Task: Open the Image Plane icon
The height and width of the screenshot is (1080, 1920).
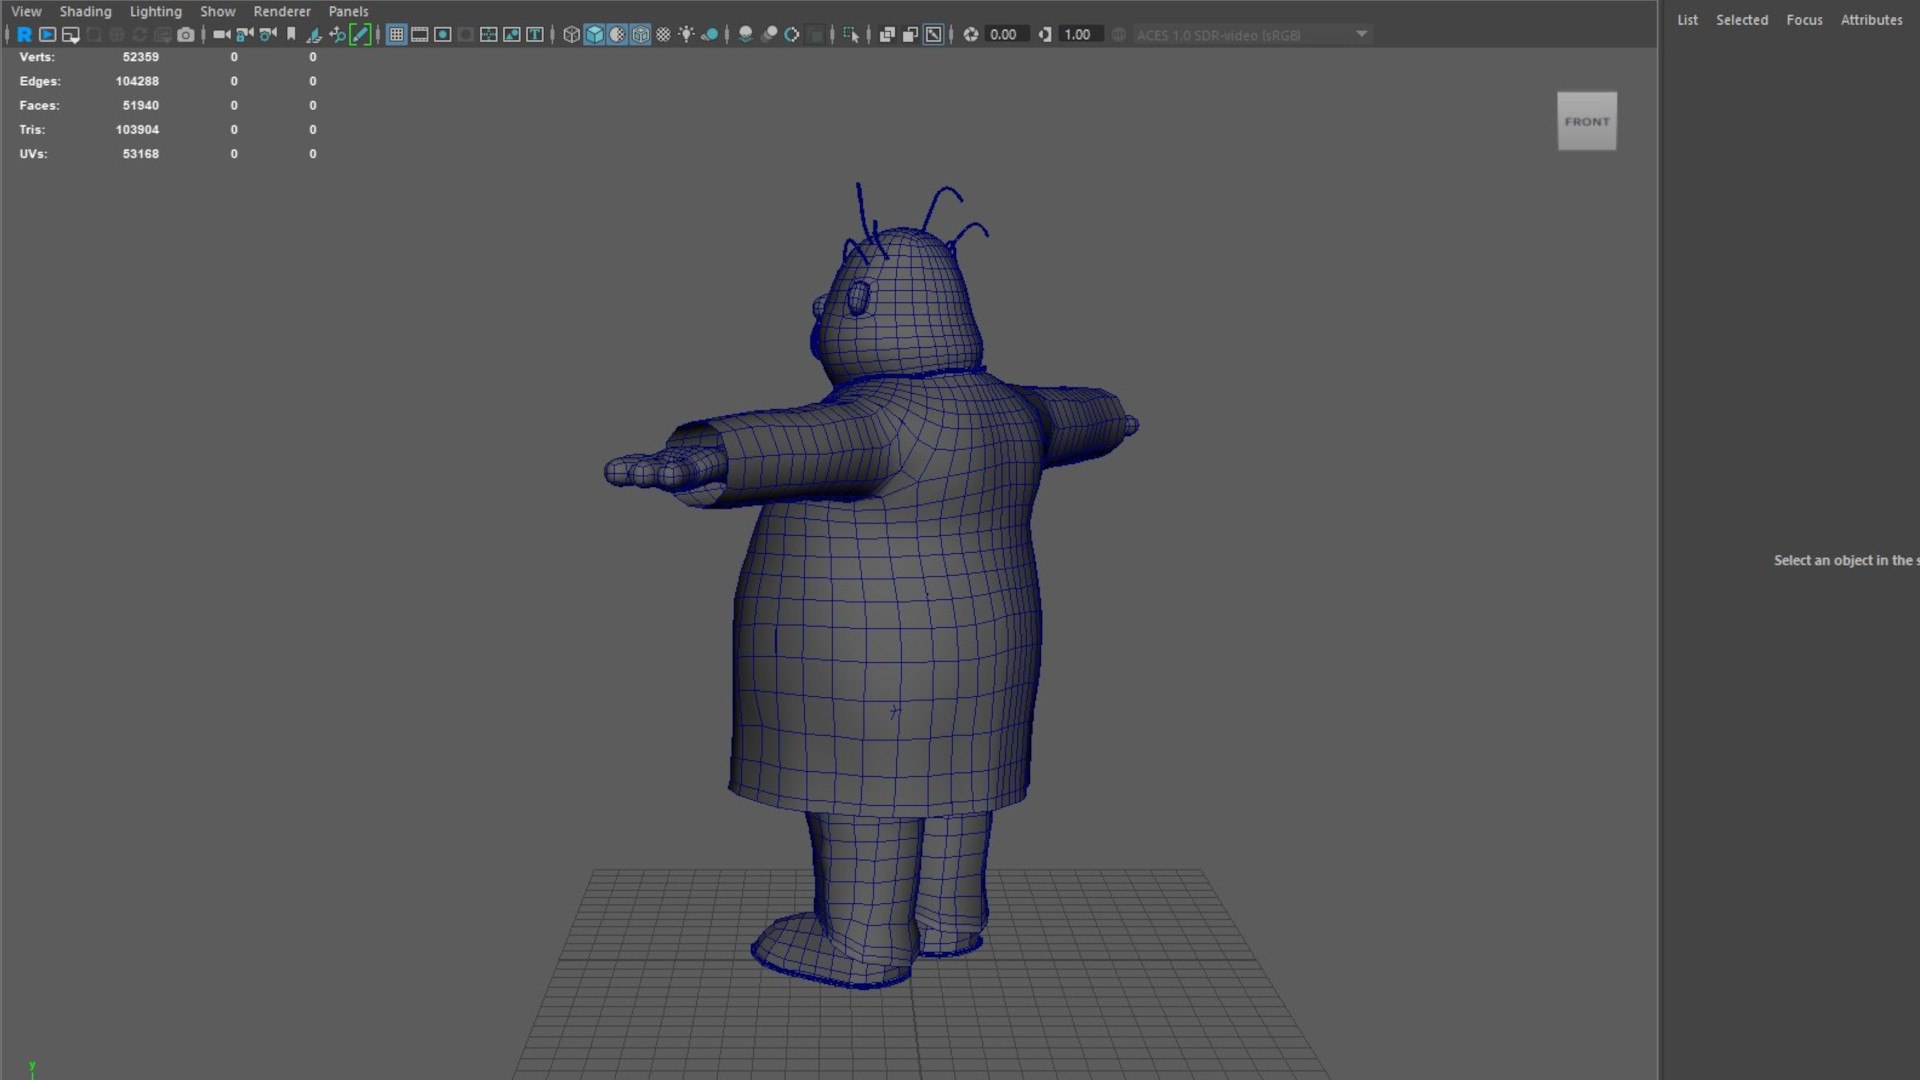Action: pyautogui.click(x=314, y=34)
